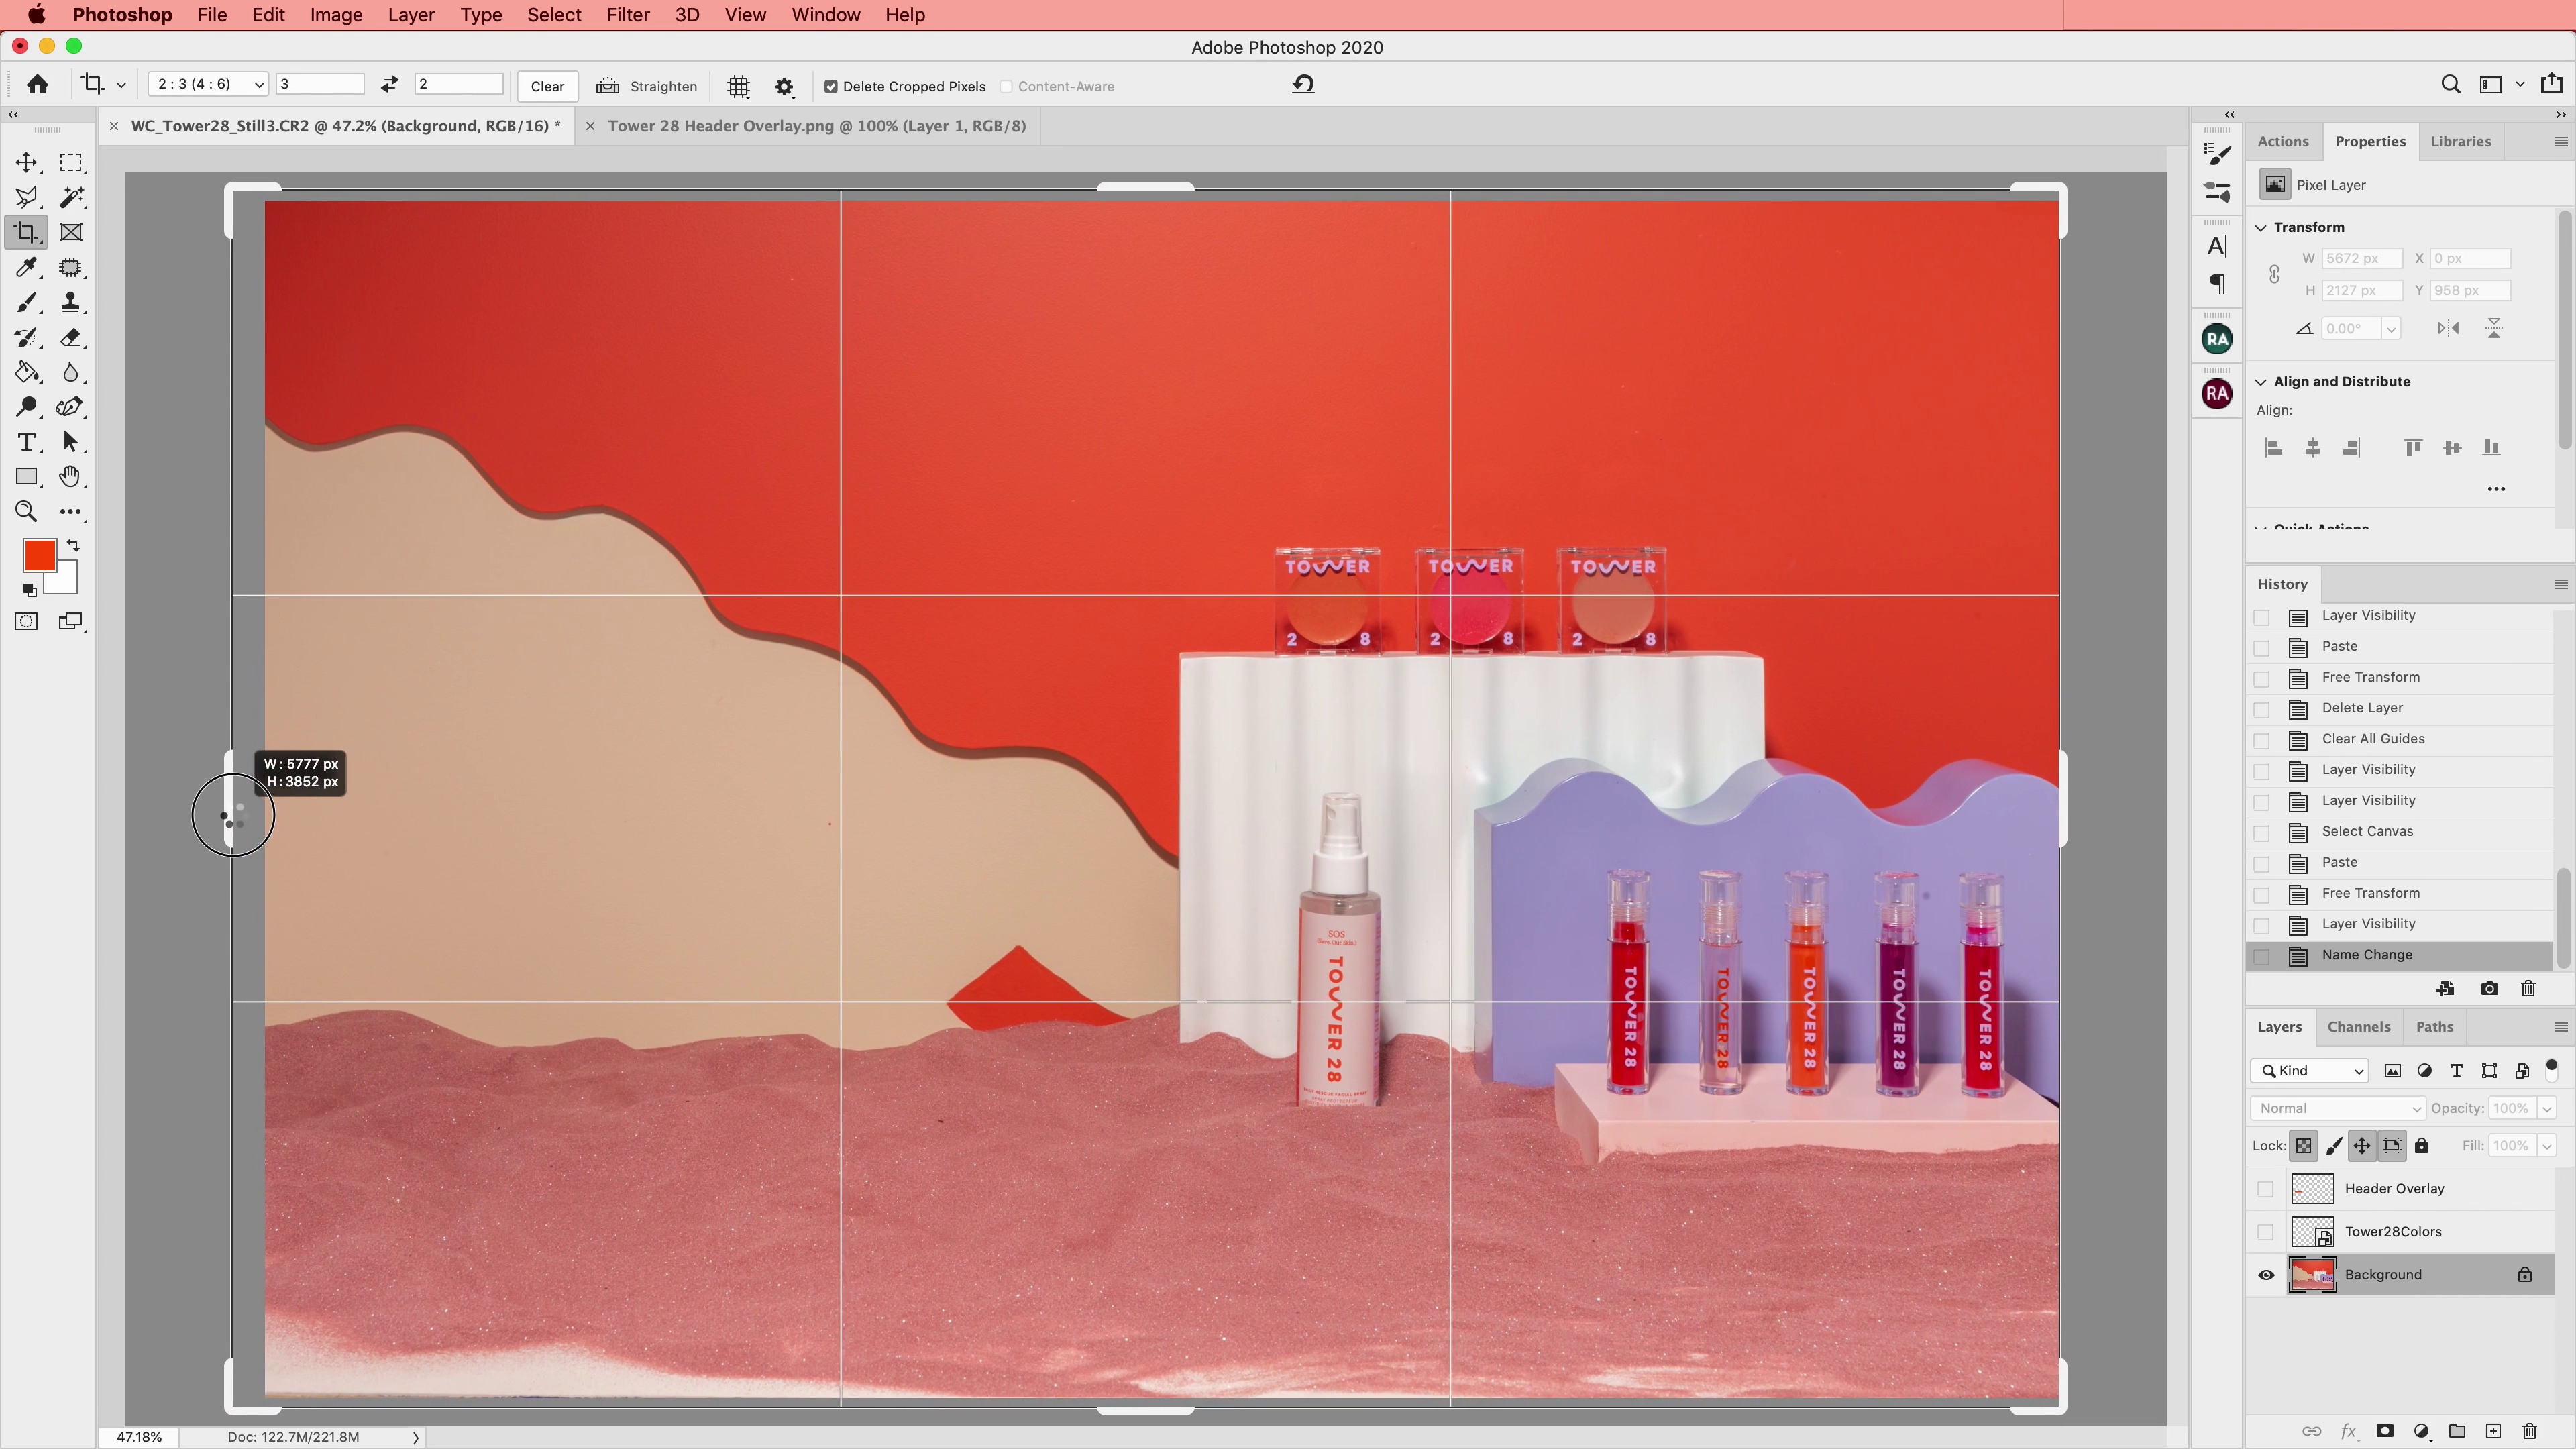Select the Magic Wand tool
The height and width of the screenshot is (1449, 2576).
(71, 197)
